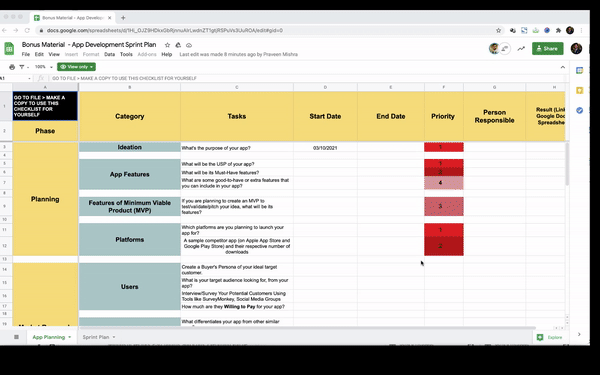Select the Planning phase cell
Image resolution: width=600 pixels, height=375 pixels.
45,199
